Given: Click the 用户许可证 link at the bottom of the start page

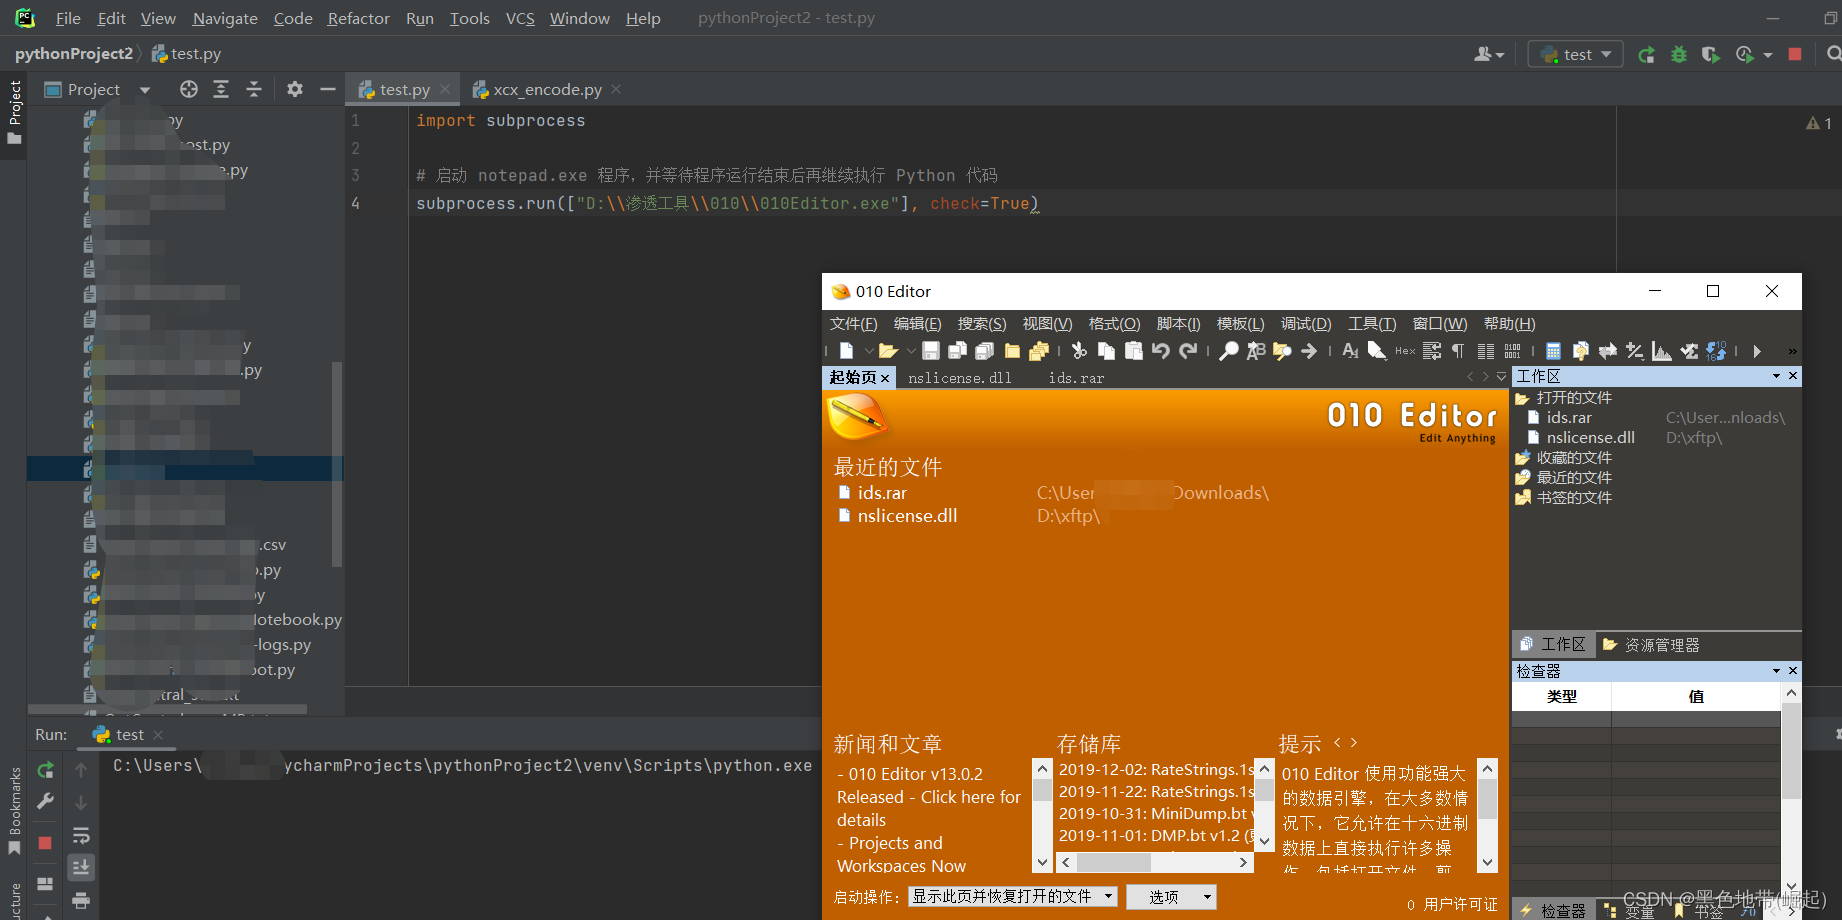Looking at the screenshot, I should 1461,904.
